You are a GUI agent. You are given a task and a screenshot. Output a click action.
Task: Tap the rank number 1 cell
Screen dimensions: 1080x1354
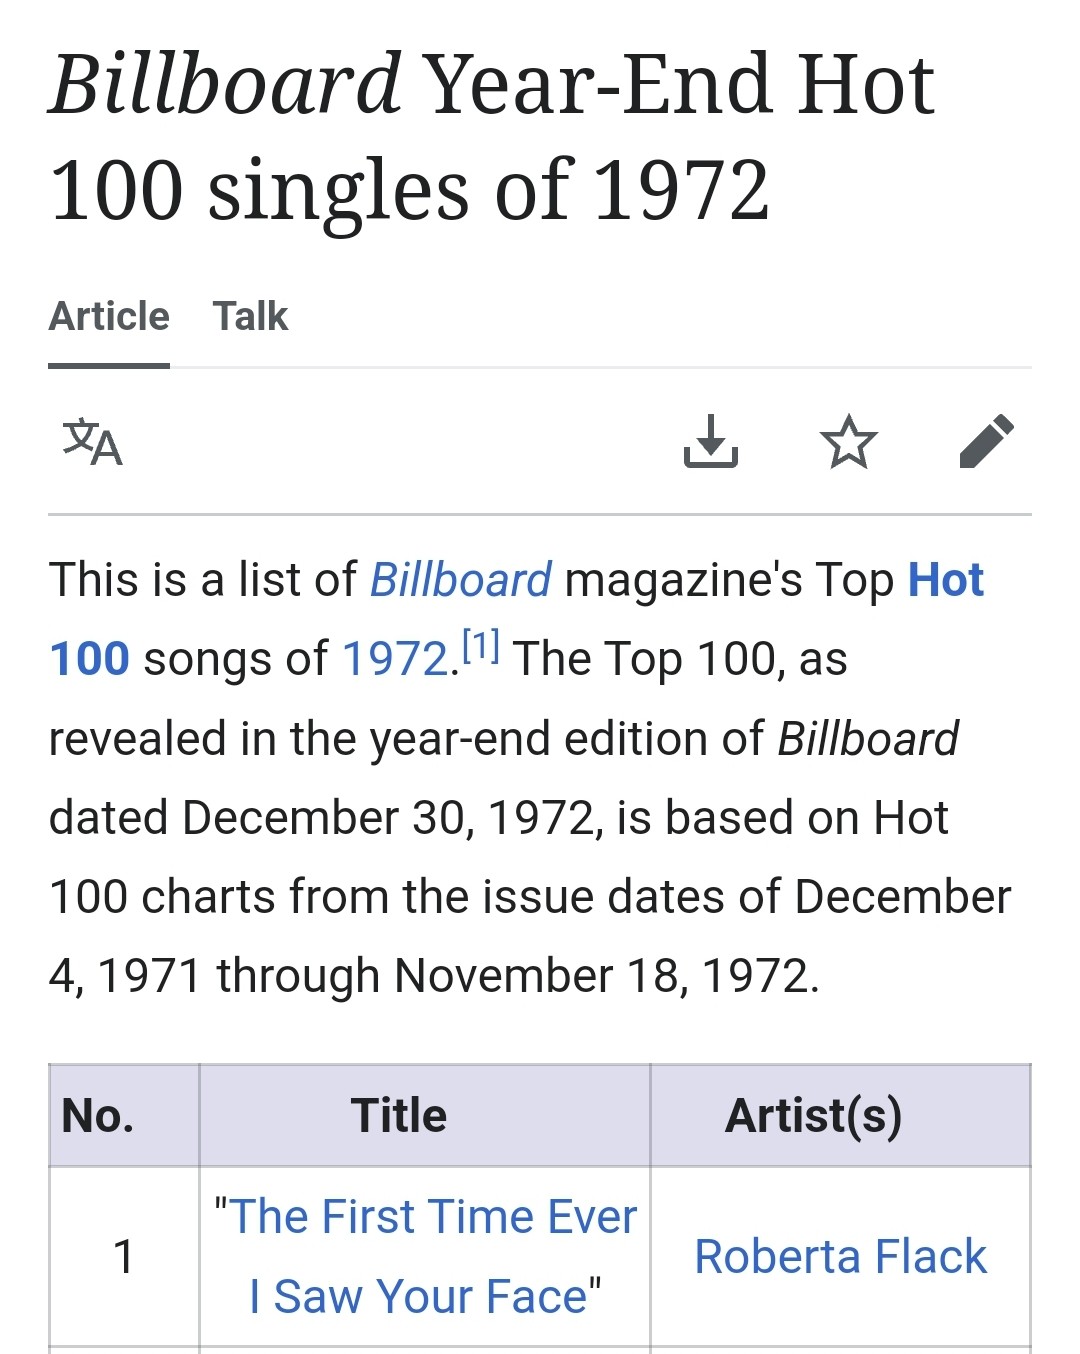124,1257
